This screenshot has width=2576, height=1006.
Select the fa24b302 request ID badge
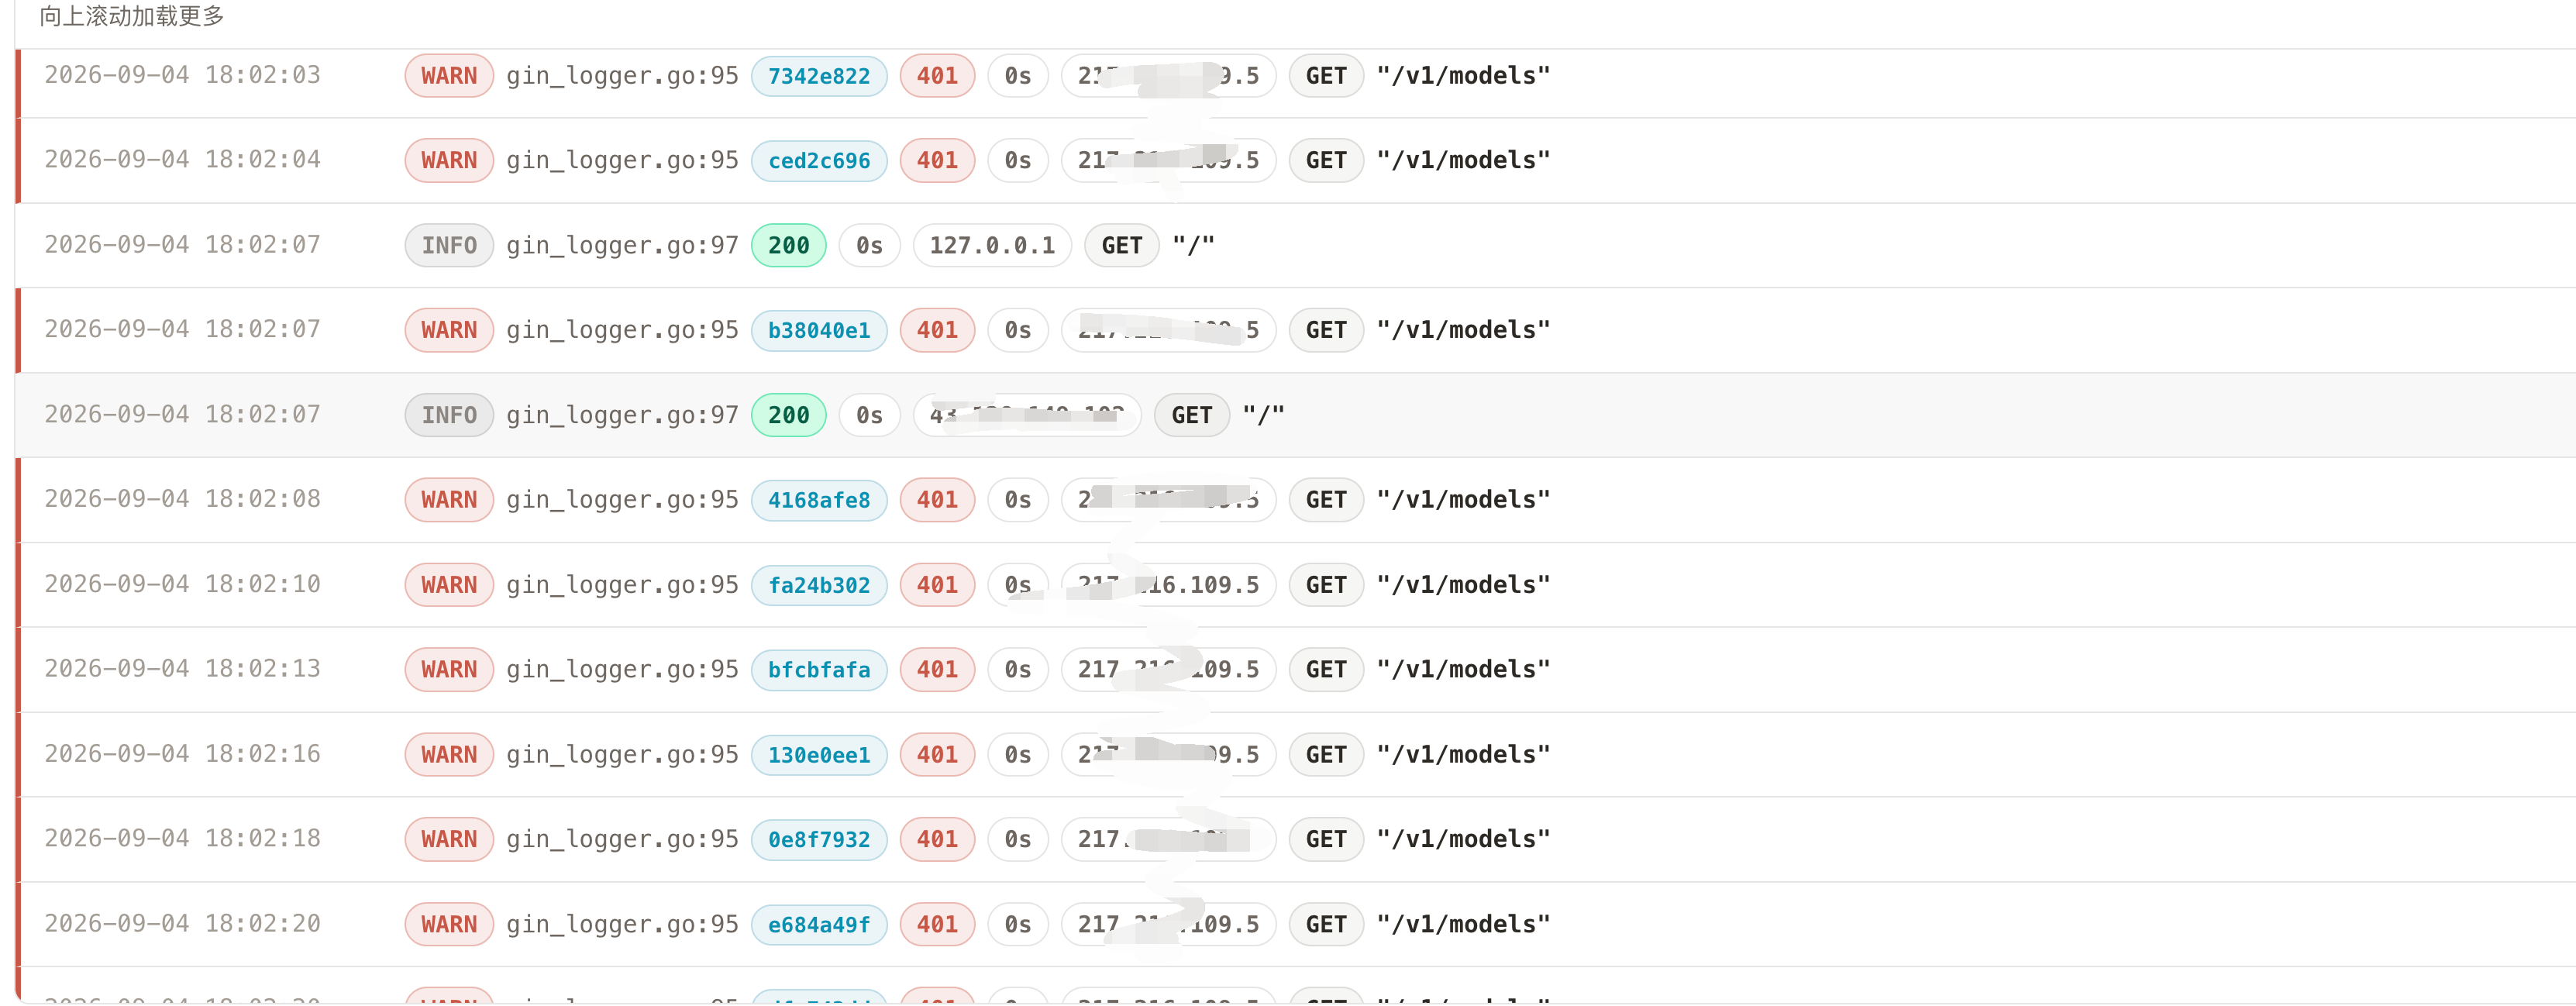[819, 585]
